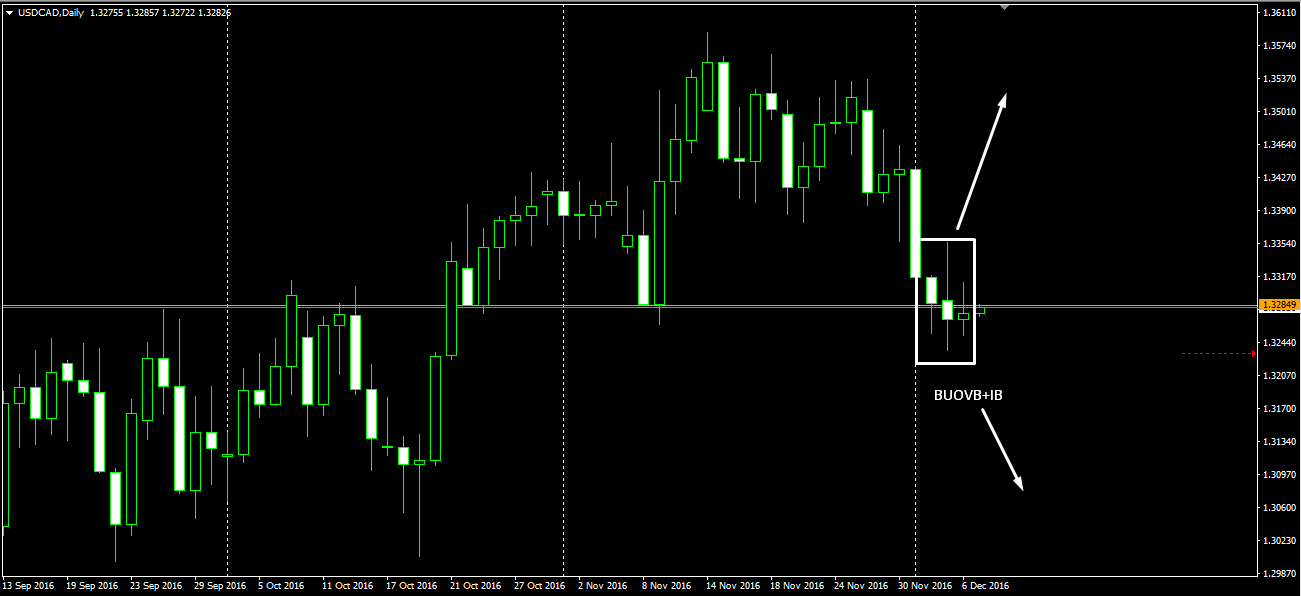
Task: Click the close value 1.32826 in header
Action: [214, 12]
